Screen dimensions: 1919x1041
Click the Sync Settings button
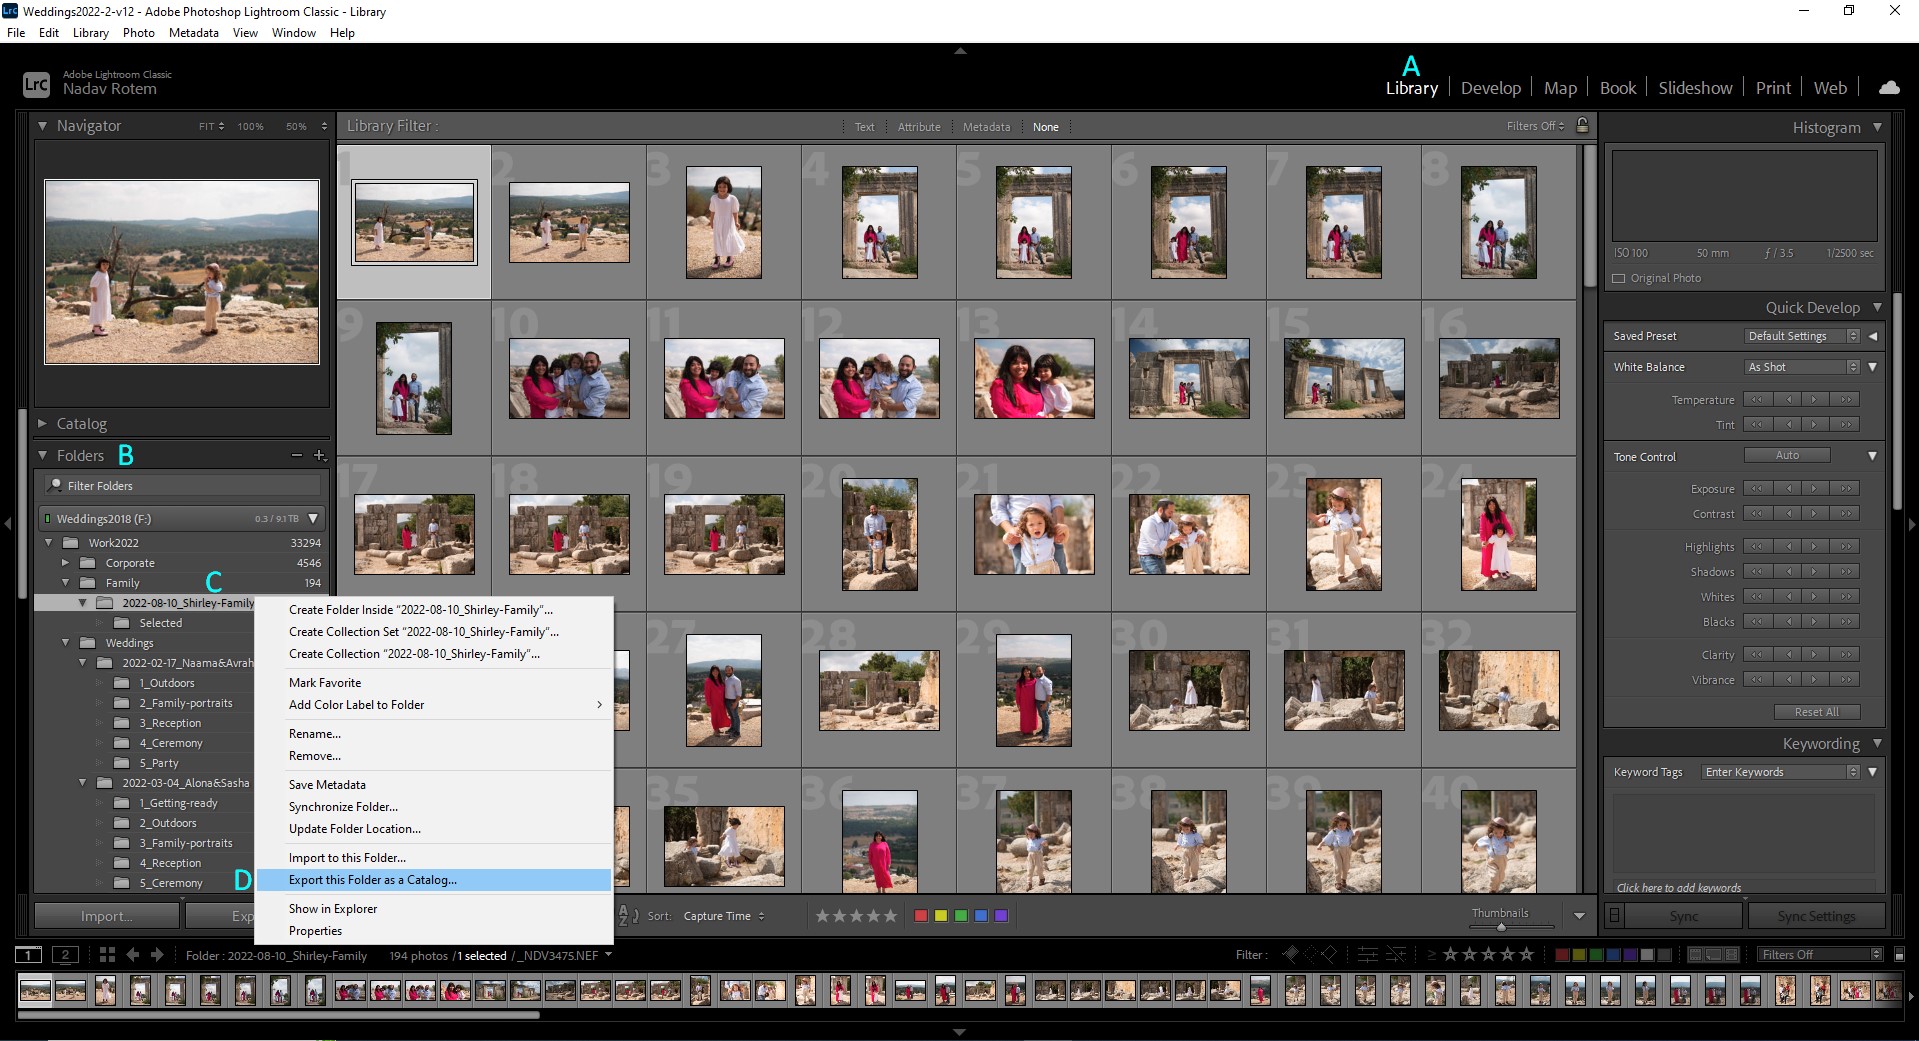(1816, 916)
